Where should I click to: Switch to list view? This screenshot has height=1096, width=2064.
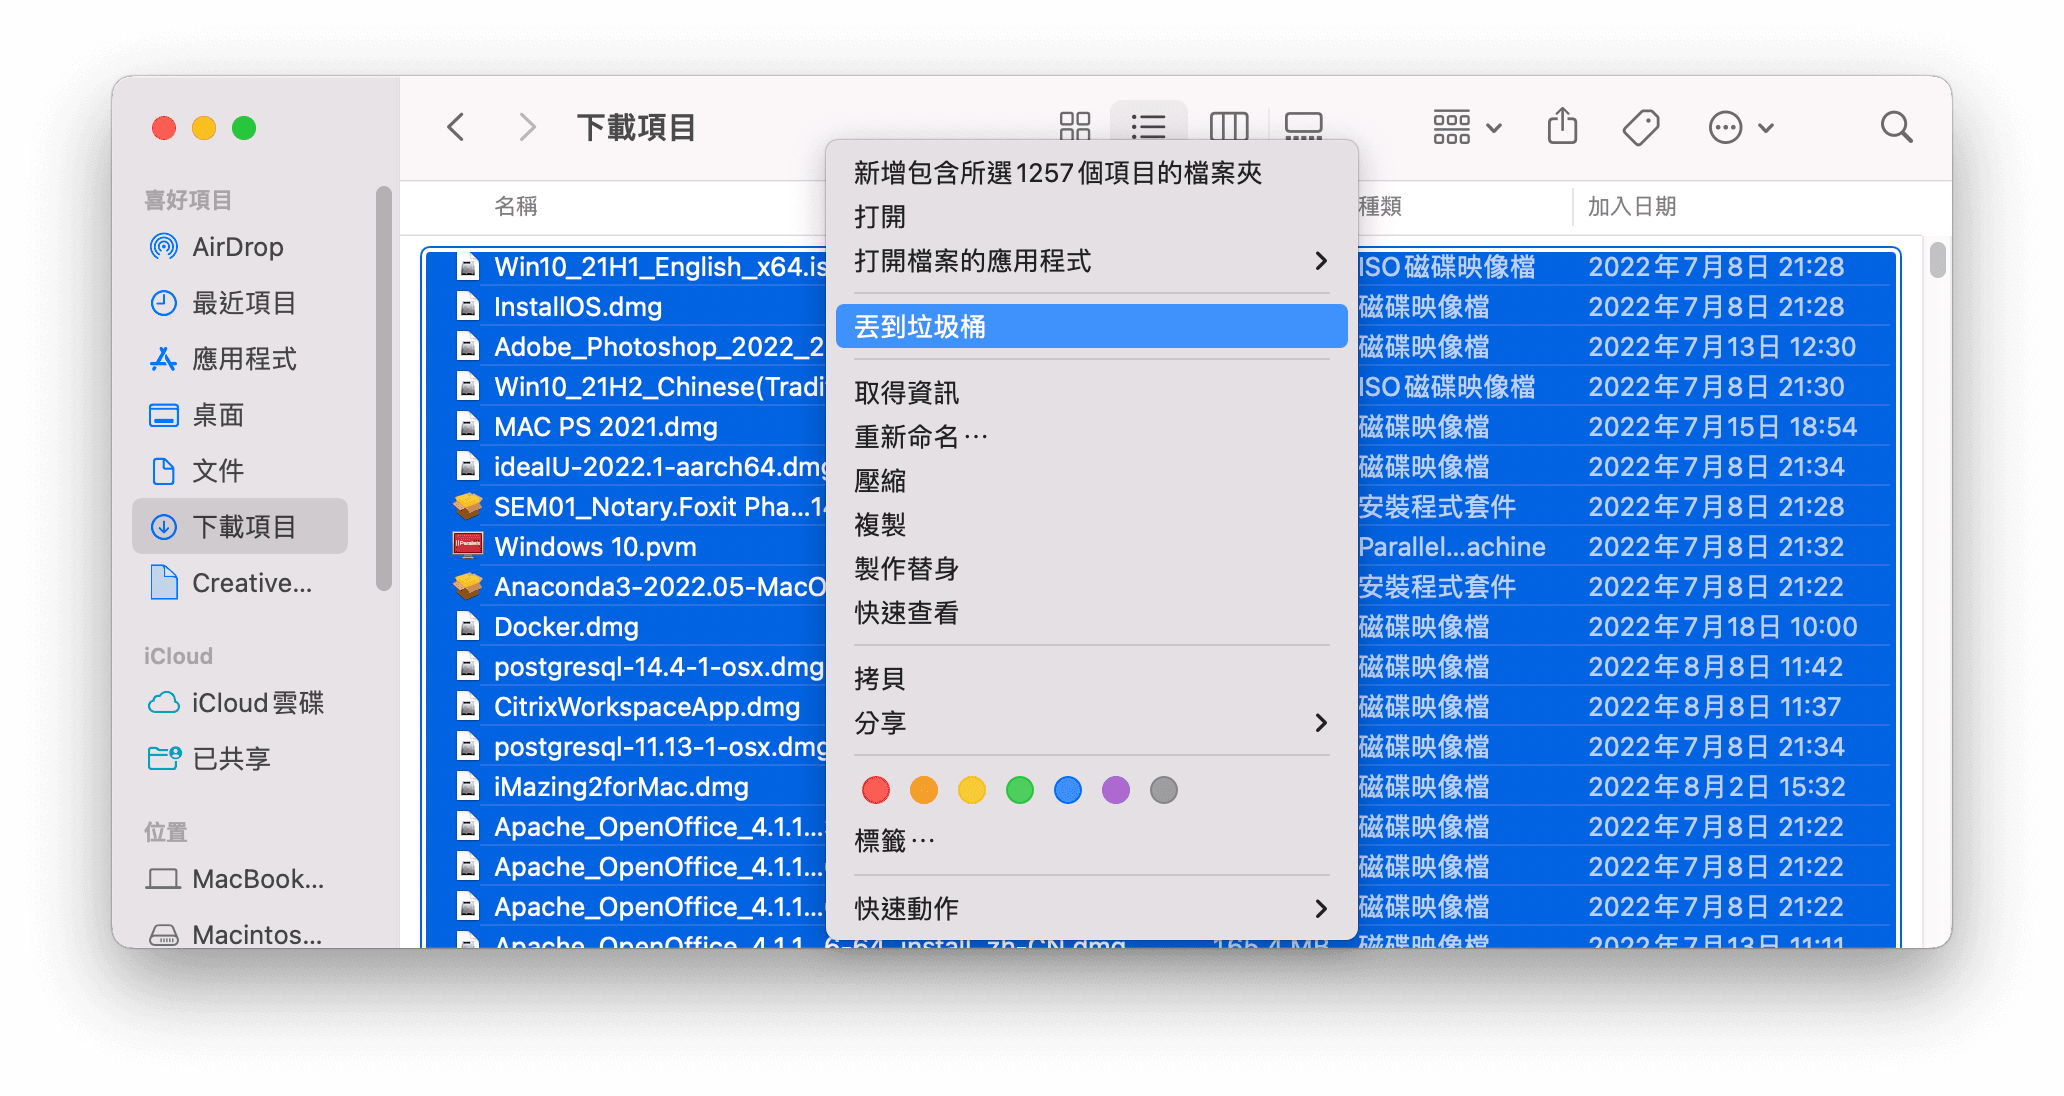pos(1148,127)
